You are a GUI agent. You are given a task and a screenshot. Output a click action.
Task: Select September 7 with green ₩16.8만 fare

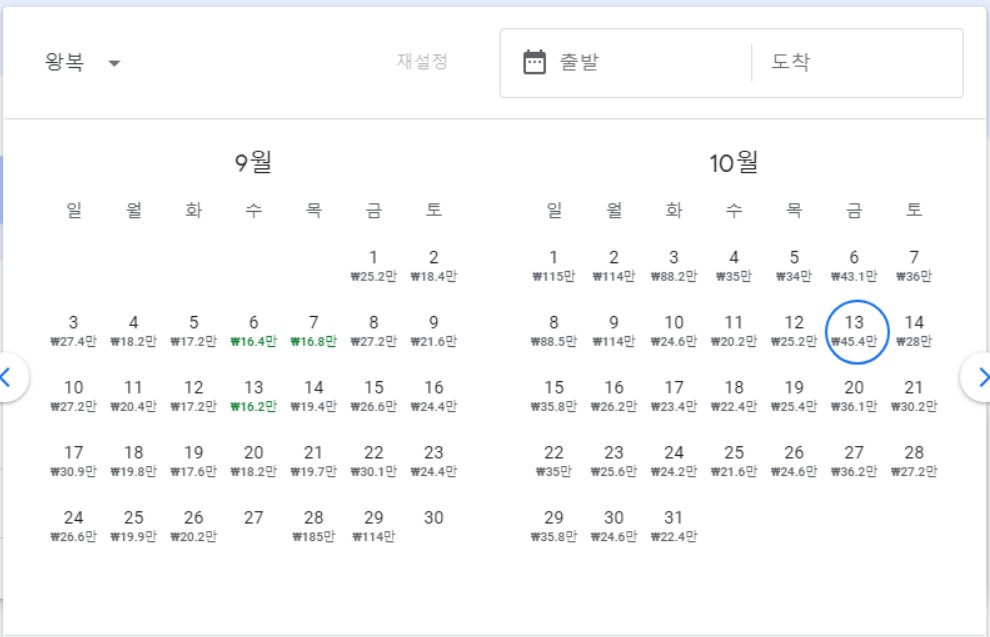point(314,331)
